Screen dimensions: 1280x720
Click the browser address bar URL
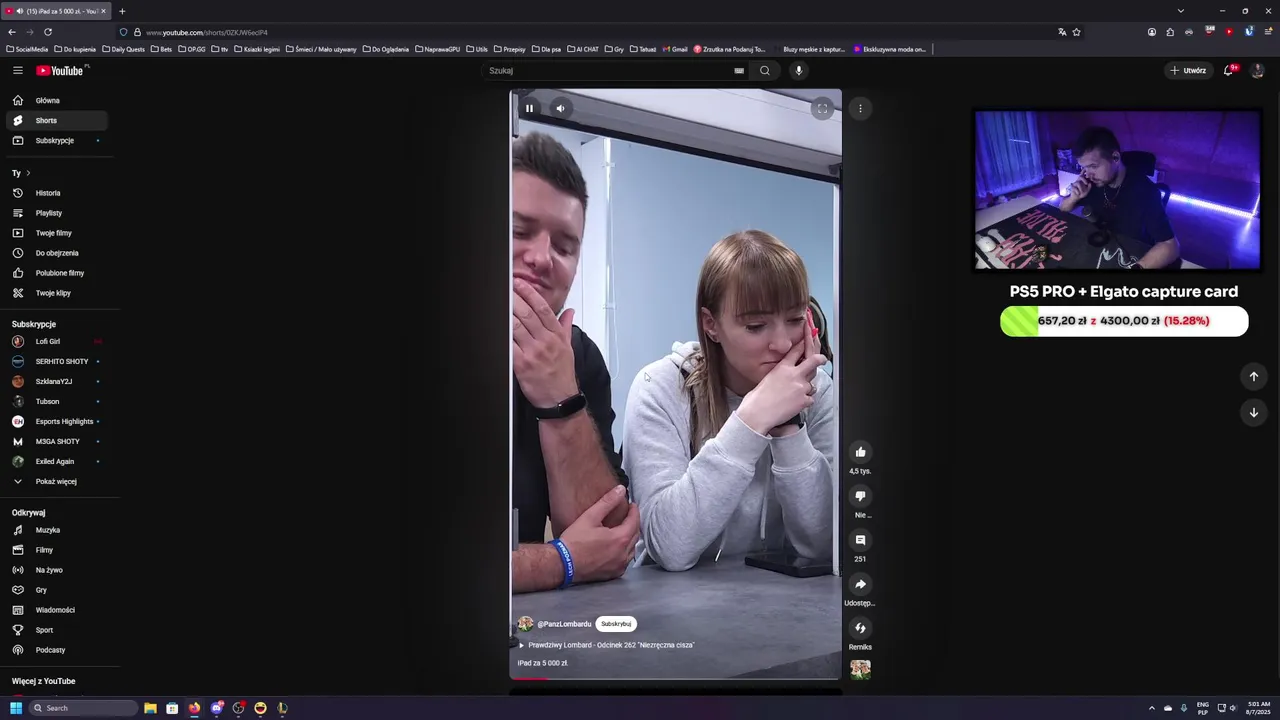[x=207, y=32]
